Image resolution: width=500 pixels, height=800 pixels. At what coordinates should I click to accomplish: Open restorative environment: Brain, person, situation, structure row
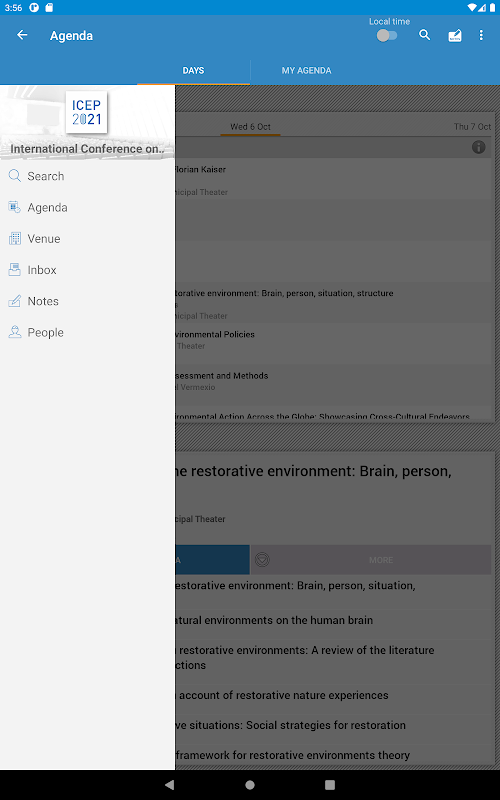[333, 304]
